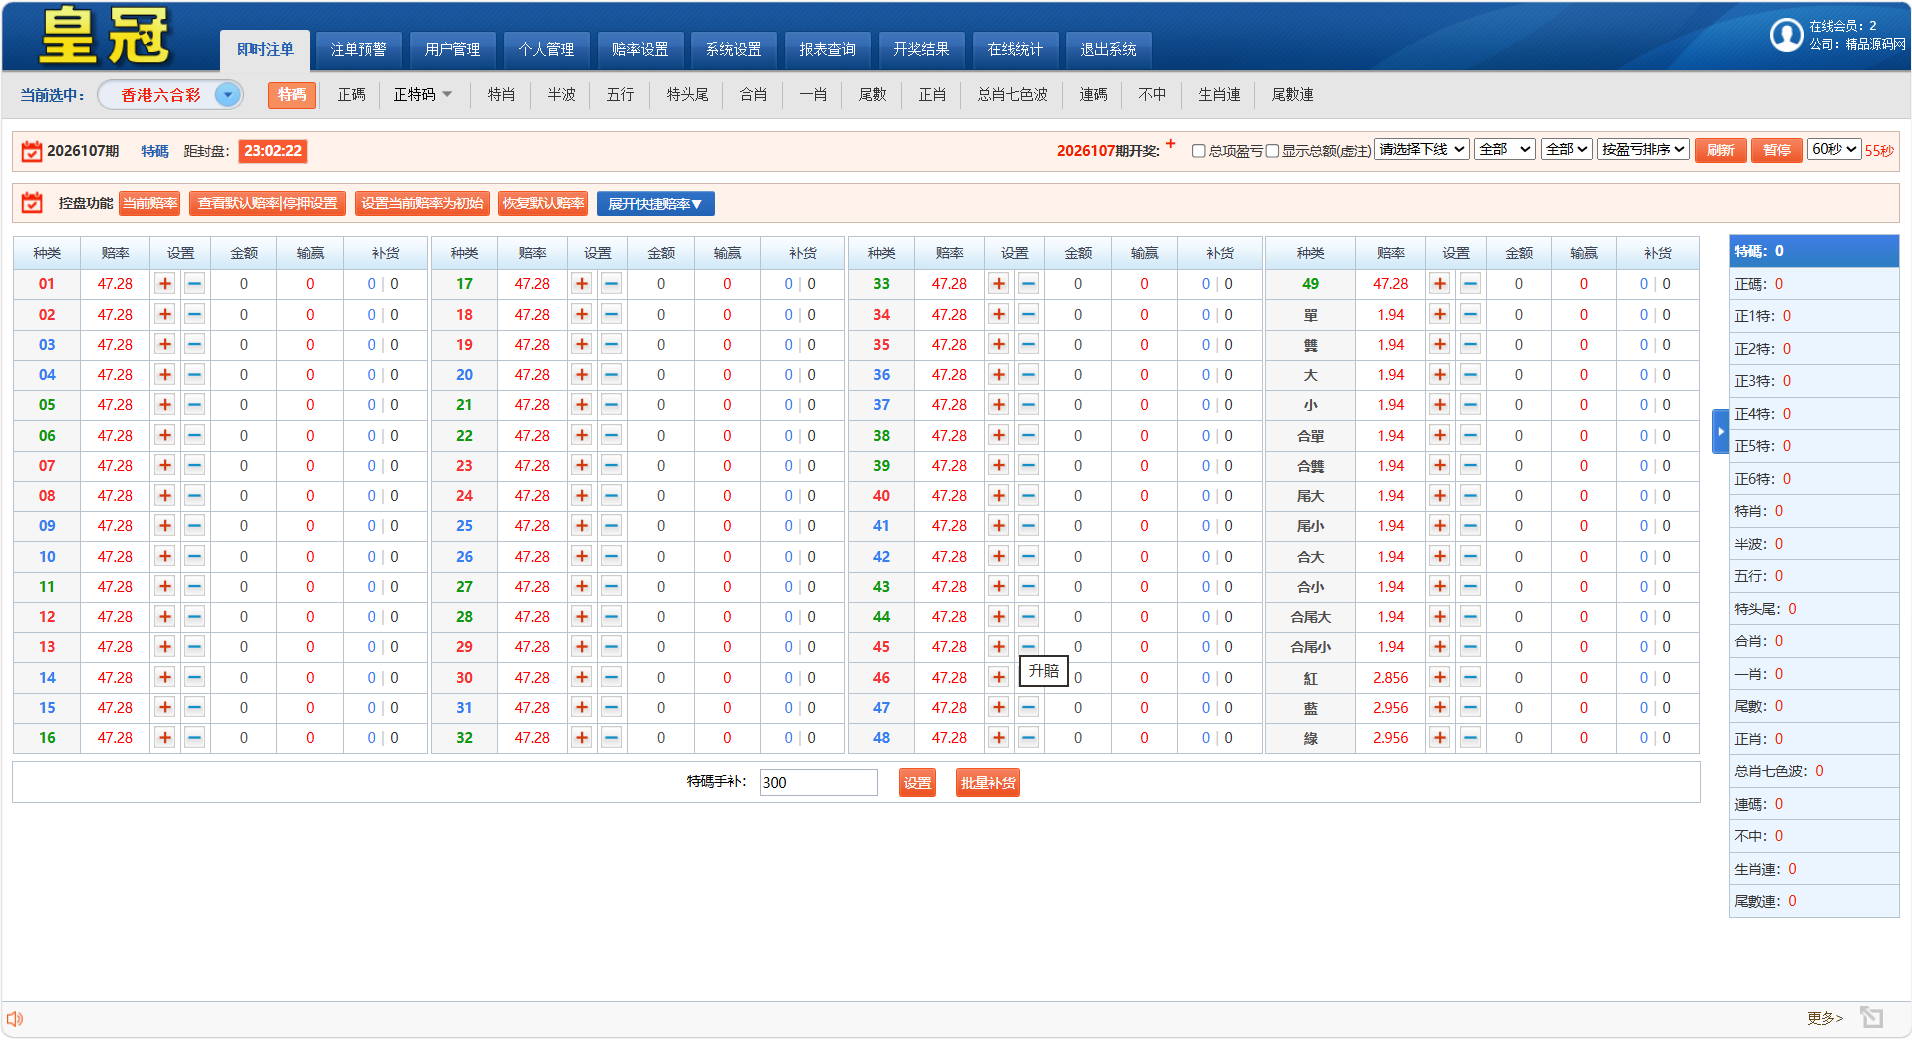Open the 请选择下线 dropdown
1912x1041 pixels.
(x=1421, y=149)
